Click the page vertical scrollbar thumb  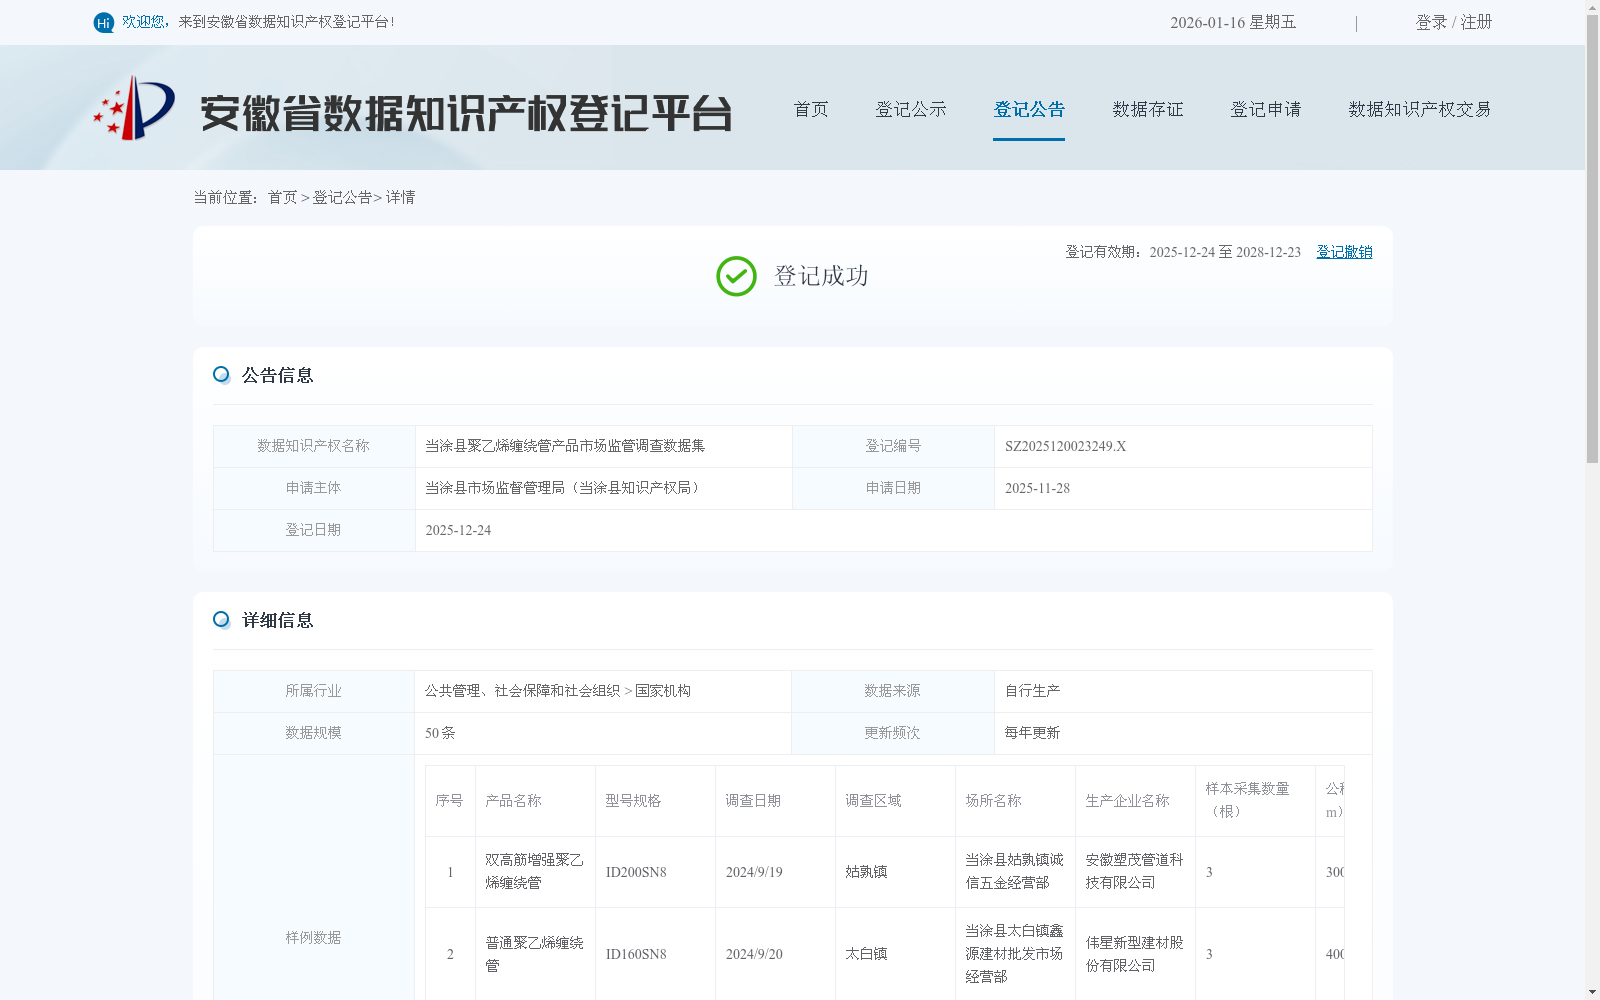coord(1592,238)
